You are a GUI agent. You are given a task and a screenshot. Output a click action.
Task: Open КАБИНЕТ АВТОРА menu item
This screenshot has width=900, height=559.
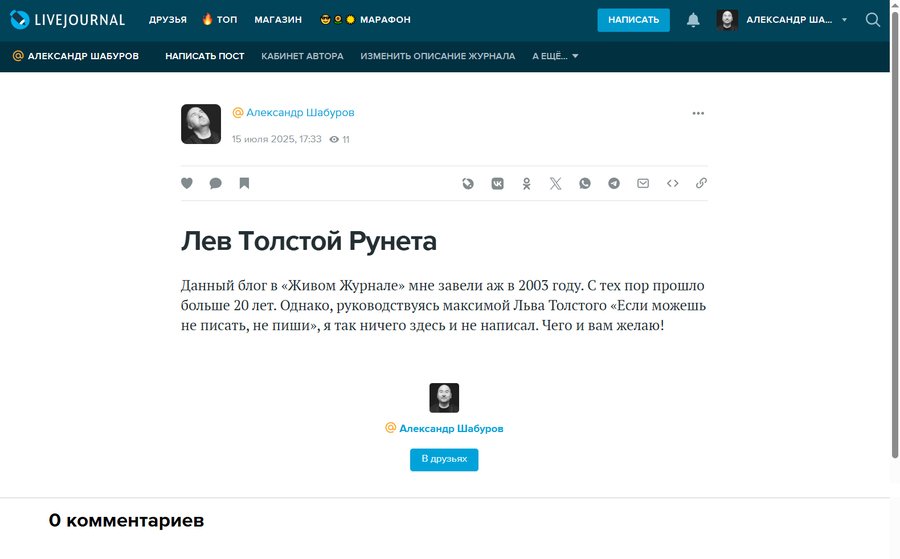[302, 56]
